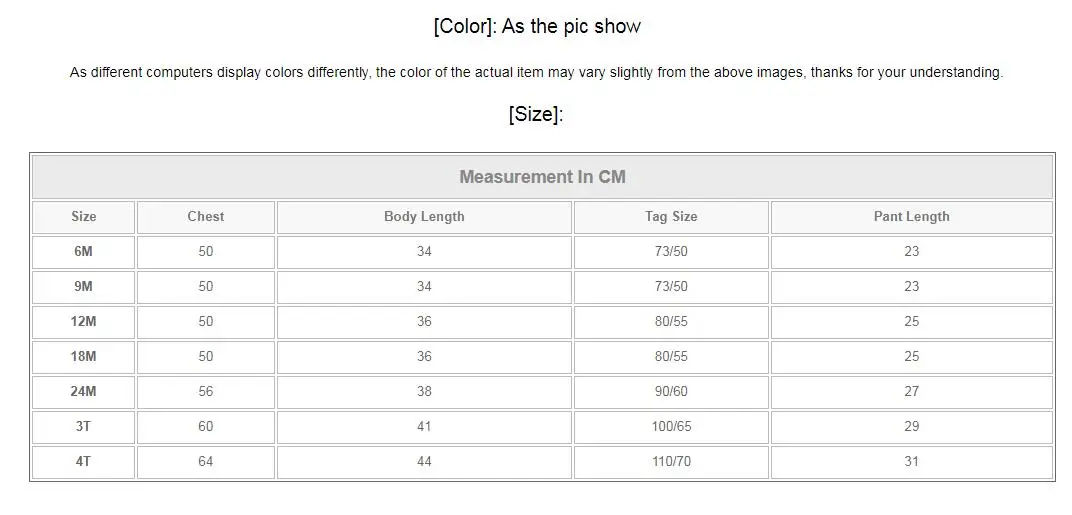The width and height of the screenshot is (1072, 515).
Task: Click the 18M size row label
Action: [x=84, y=357]
